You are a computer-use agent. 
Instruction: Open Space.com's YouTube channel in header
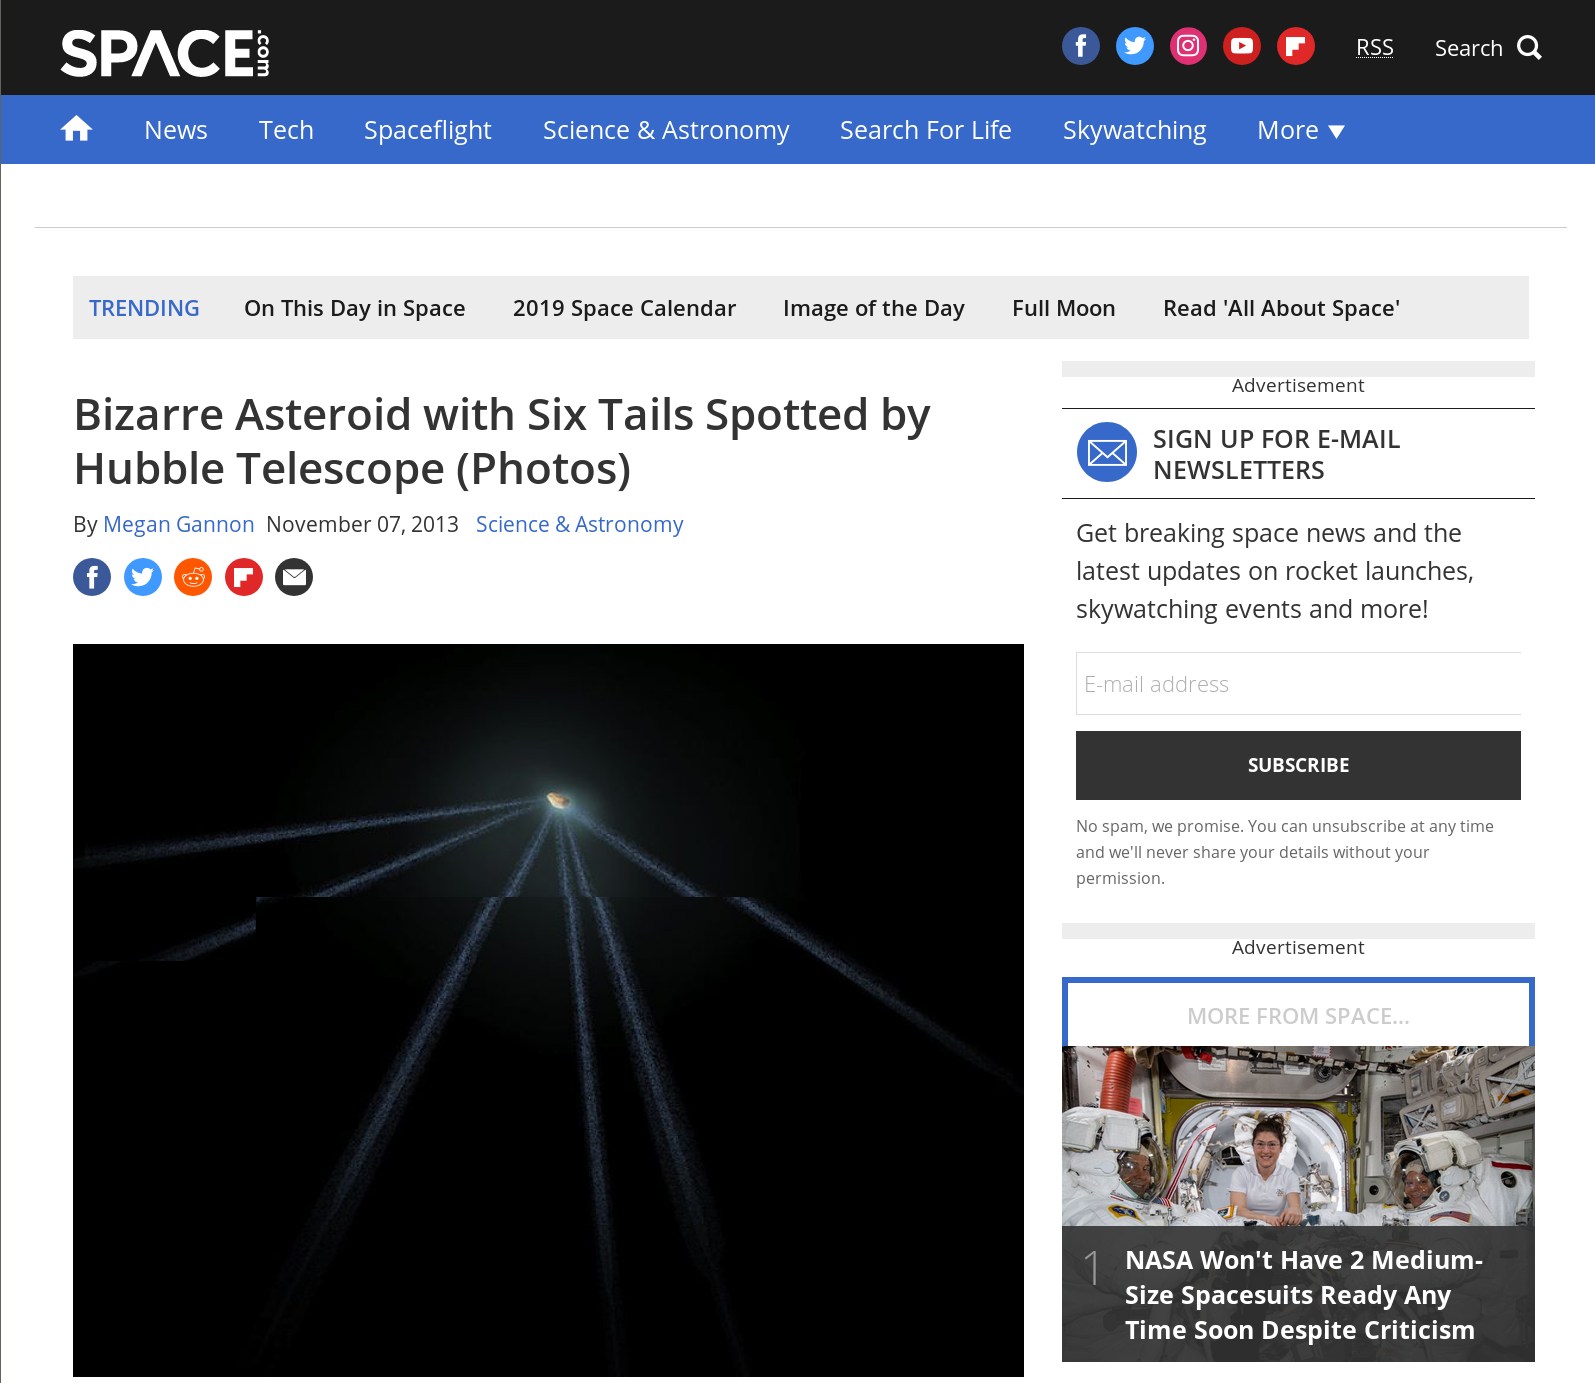tap(1242, 46)
